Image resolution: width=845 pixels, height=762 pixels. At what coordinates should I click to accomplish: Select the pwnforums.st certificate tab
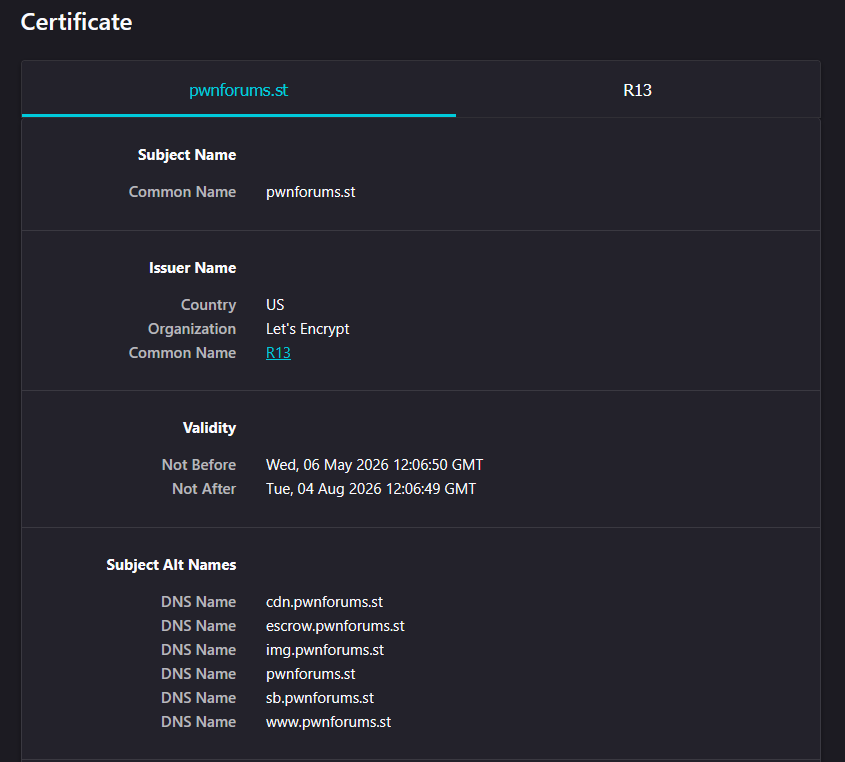coord(239,90)
